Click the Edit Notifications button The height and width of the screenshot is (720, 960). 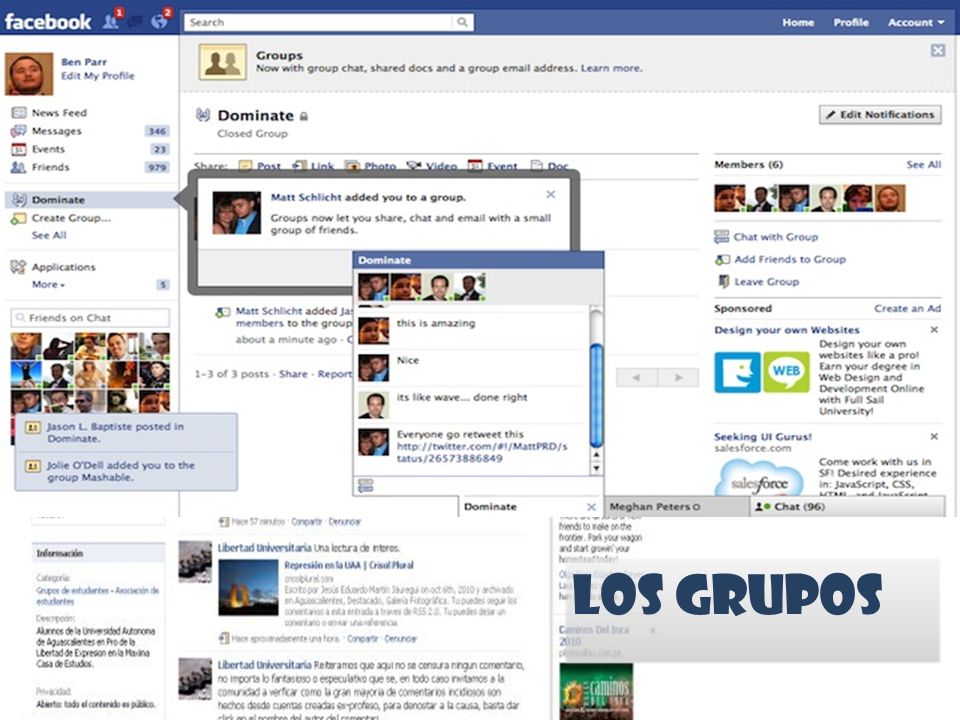coord(880,114)
